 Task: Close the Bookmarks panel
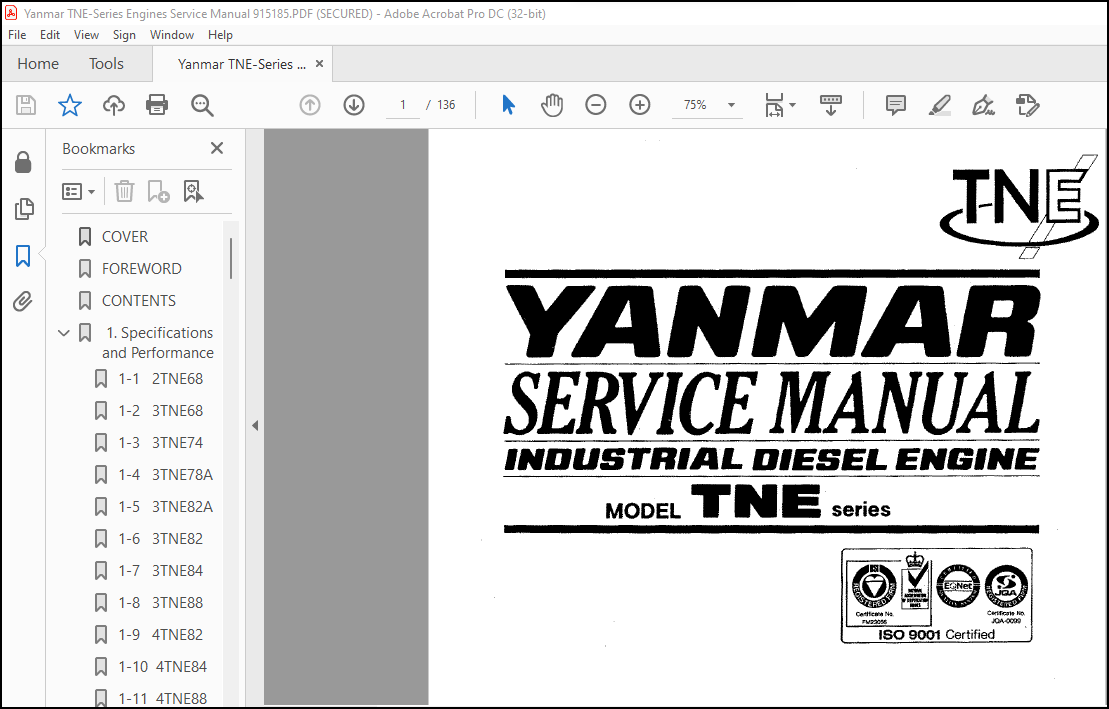[x=217, y=148]
